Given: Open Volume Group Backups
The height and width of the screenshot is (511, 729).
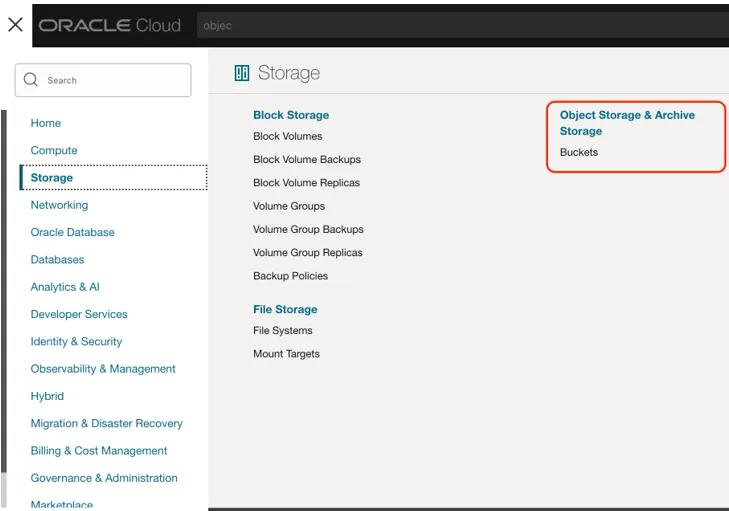Looking at the screenshot, I should (308, 229).
